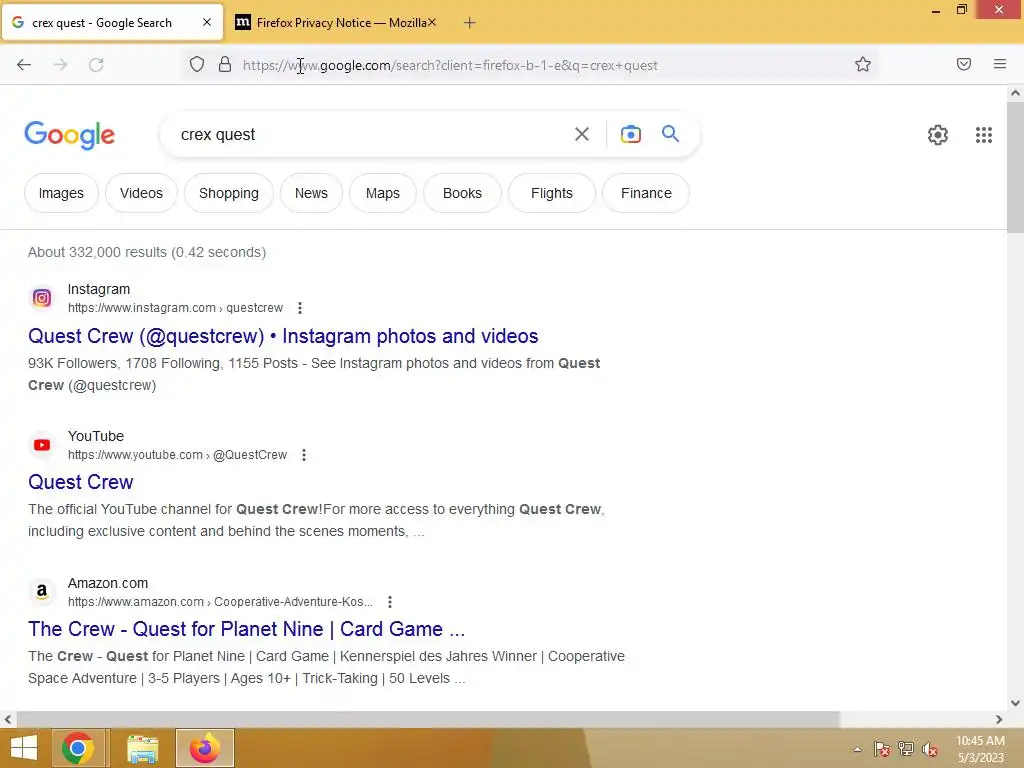
Task: Open the Firefox hamburger menu
Action: tap(999, 64)
